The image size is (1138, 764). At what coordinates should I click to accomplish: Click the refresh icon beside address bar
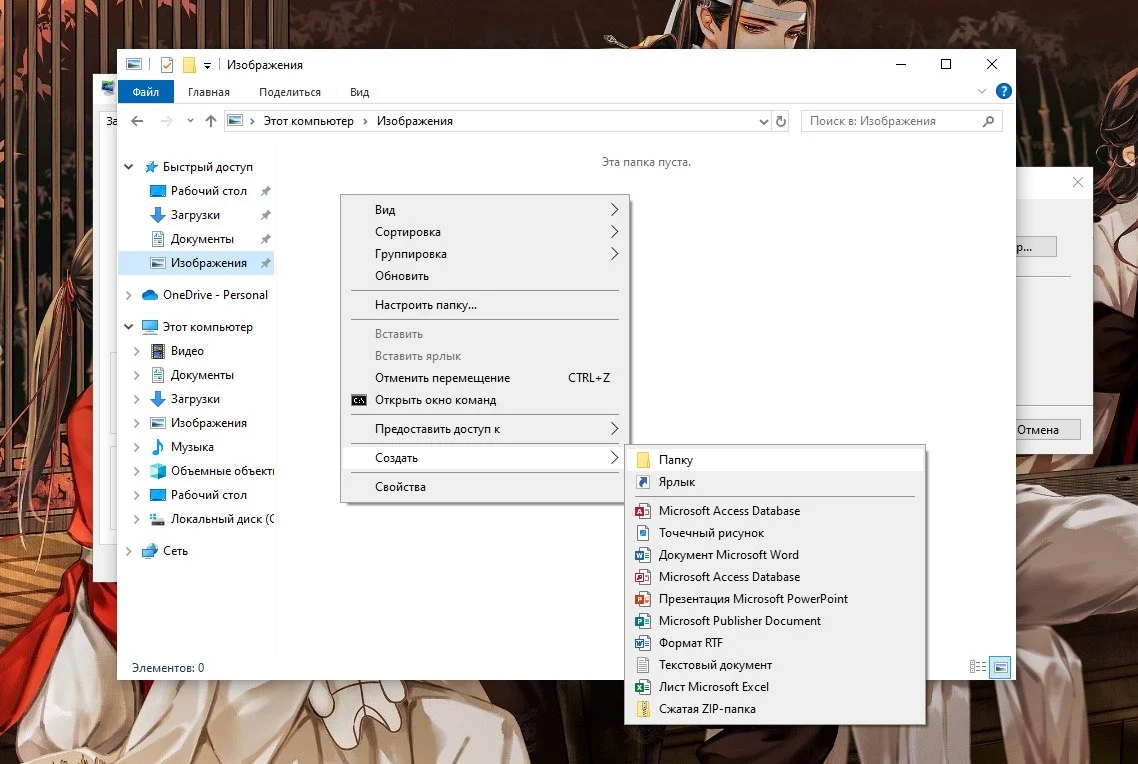(781, 121)
